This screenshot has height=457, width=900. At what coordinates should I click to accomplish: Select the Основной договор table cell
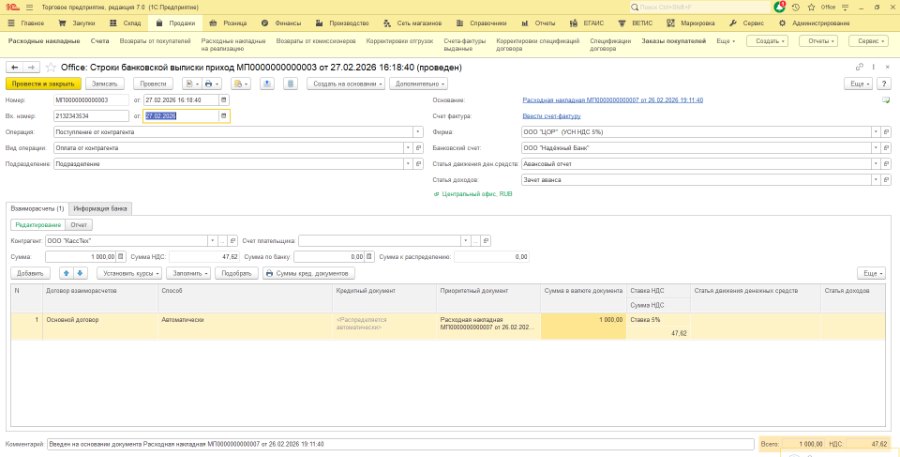[101, 326]
